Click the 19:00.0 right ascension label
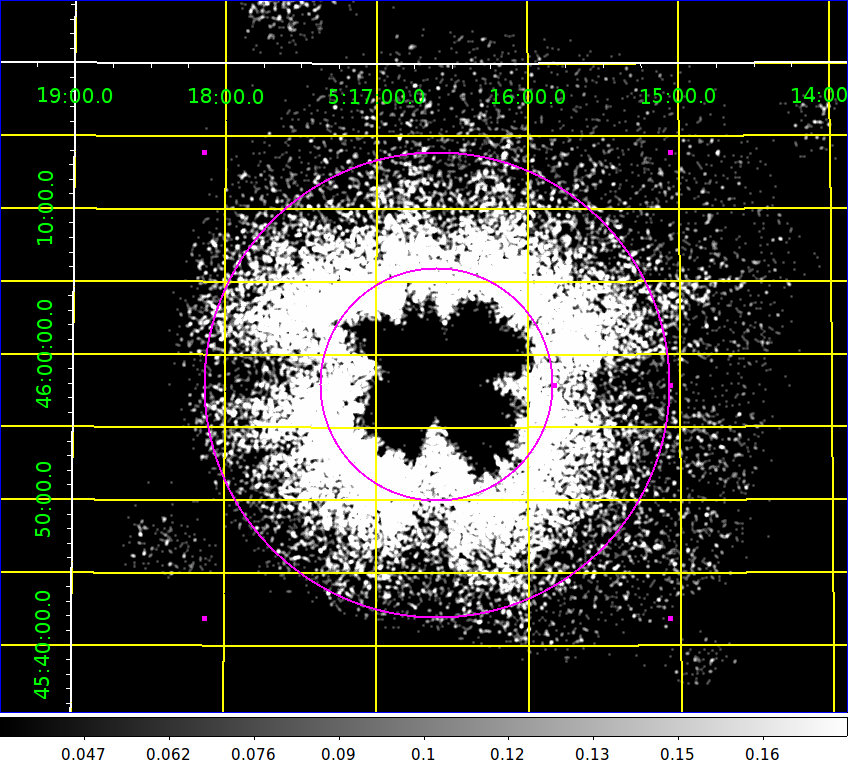The image size is (848, 761). tap(75, 96)
